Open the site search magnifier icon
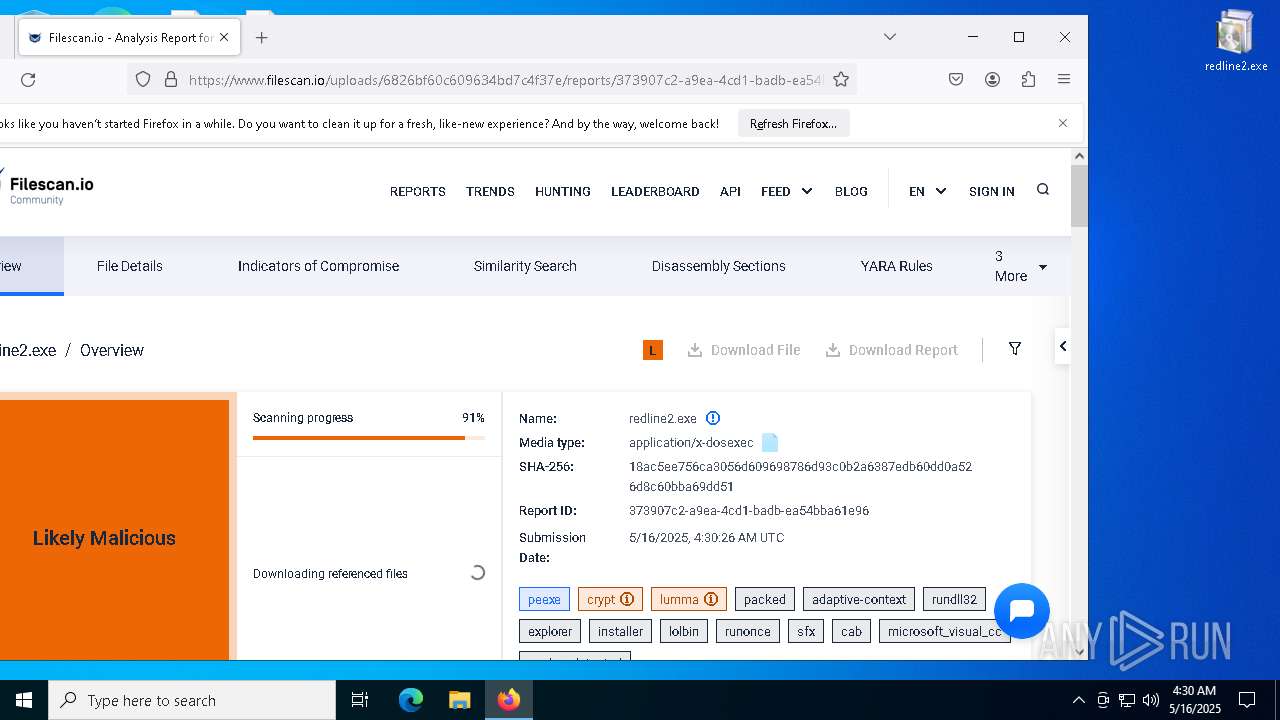The width and height of the screenshot is (1280, 720). coord(1043,190)
